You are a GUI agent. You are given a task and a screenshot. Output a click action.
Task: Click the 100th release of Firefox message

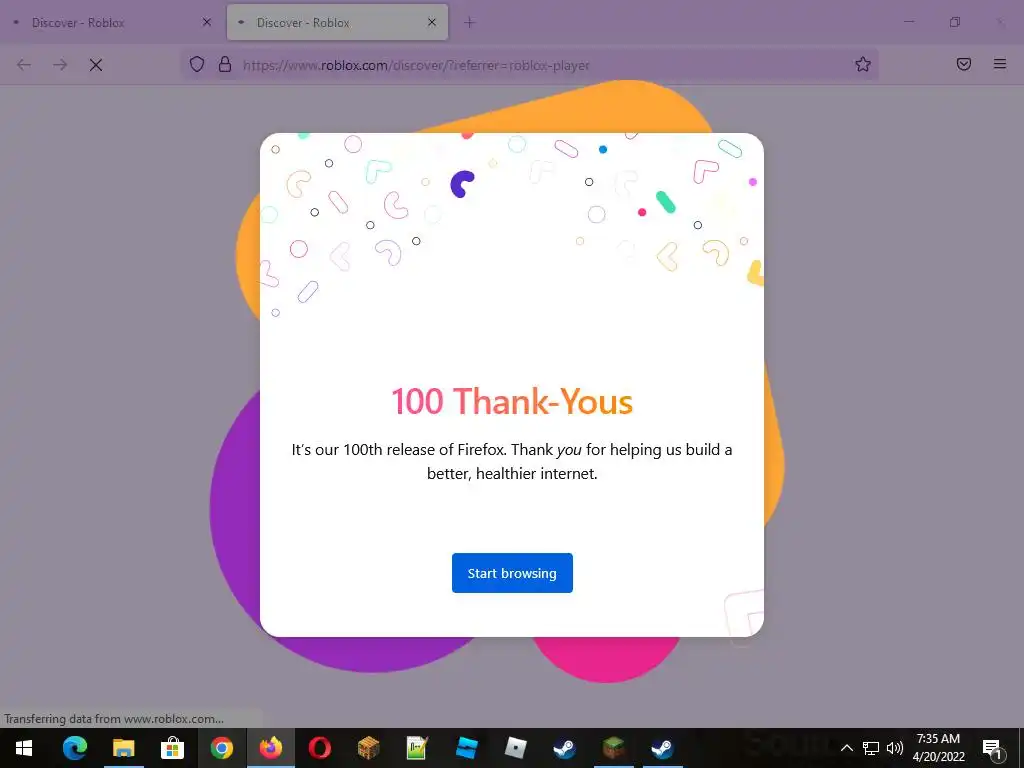pyautogui.click(x=512, y=461)
